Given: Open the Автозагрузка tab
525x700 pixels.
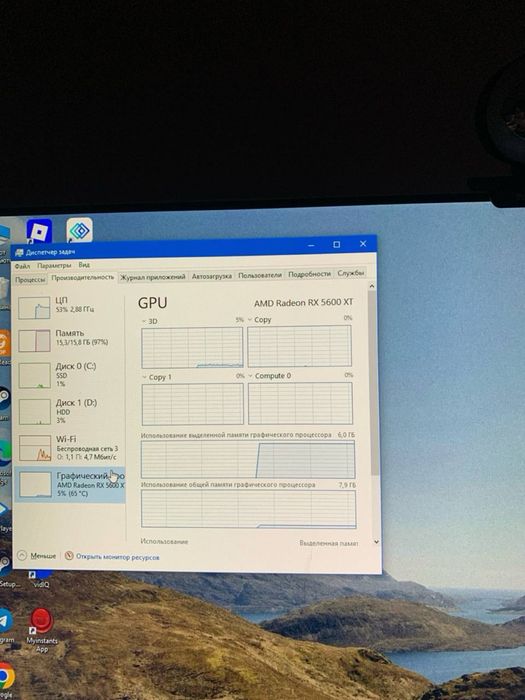Looking at the screenshot, I should [x=212, y=276].
